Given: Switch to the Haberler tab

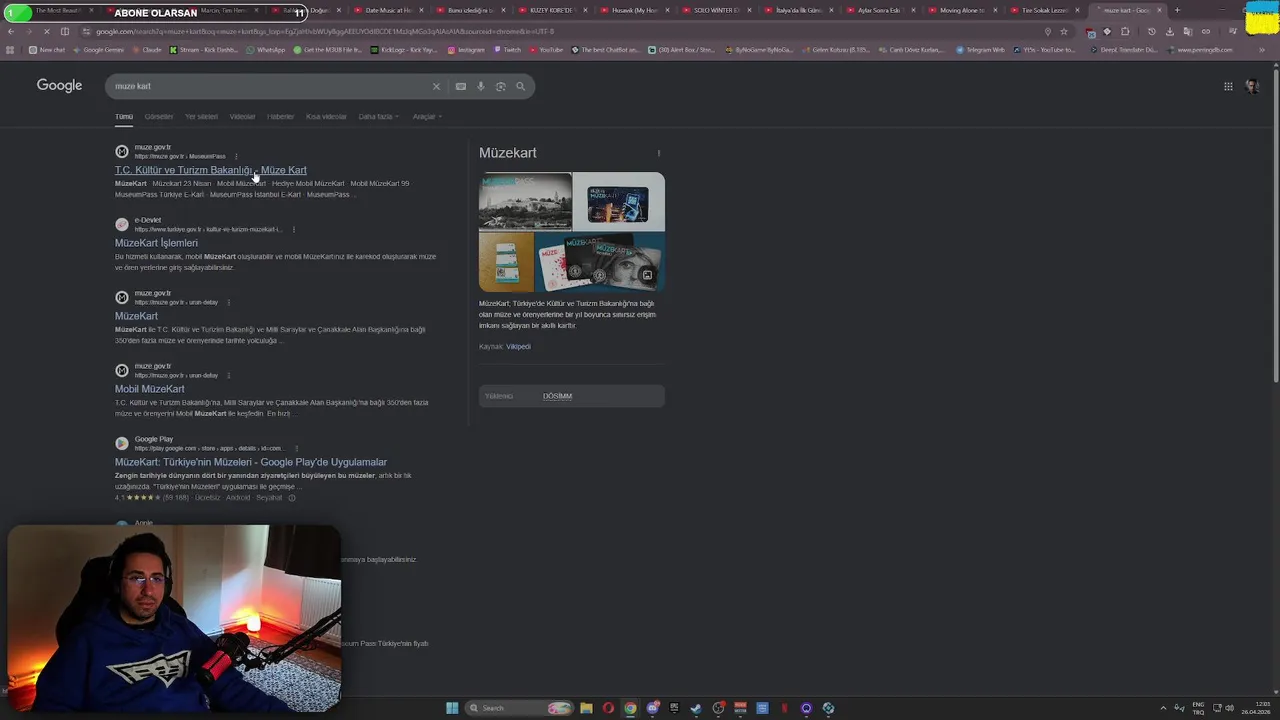Looking at the screenshot, I should pos(281,117).
